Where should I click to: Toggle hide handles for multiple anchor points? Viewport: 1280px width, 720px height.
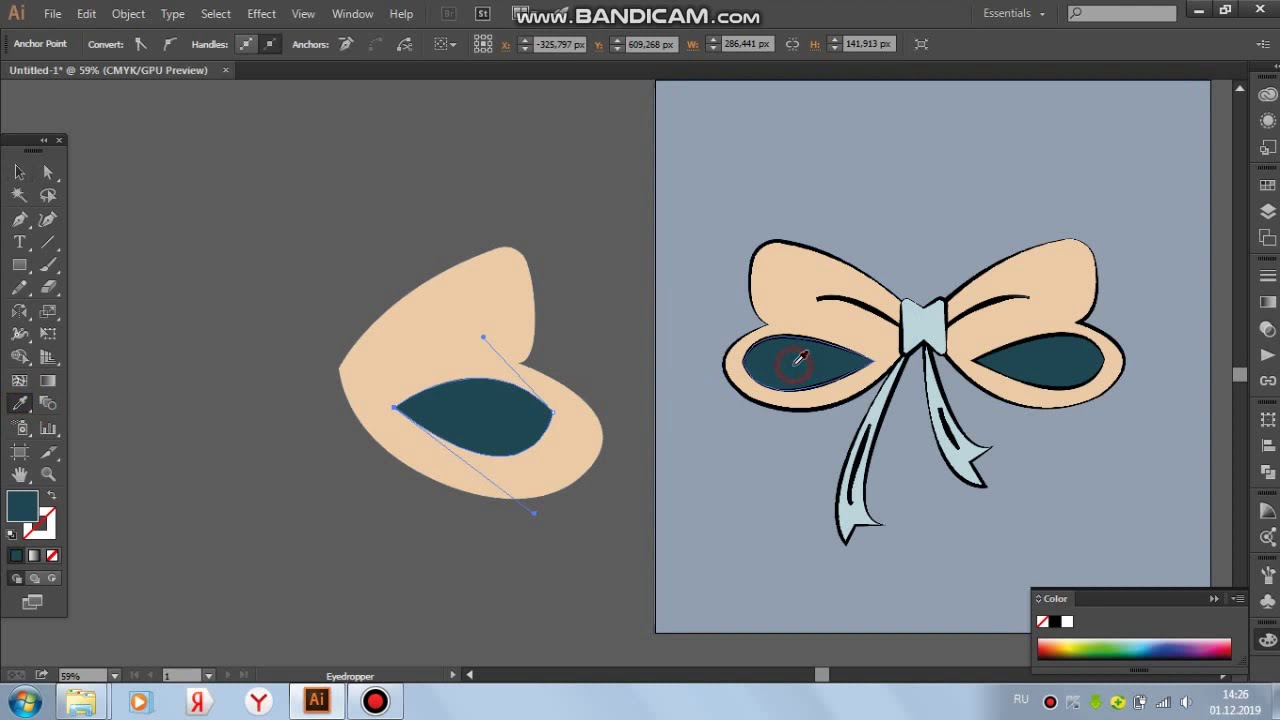(x=270, y=44)
